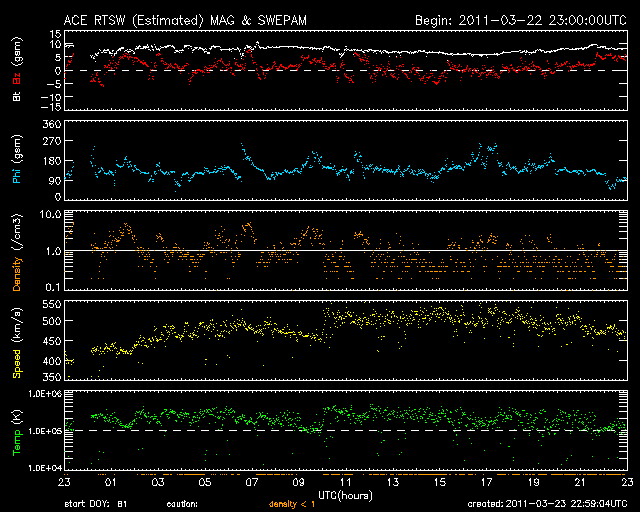Click the green "Temp (K)" axis label
Image resolution: width=640 pixels, height=512 pixels.
(x=17, y=433)
